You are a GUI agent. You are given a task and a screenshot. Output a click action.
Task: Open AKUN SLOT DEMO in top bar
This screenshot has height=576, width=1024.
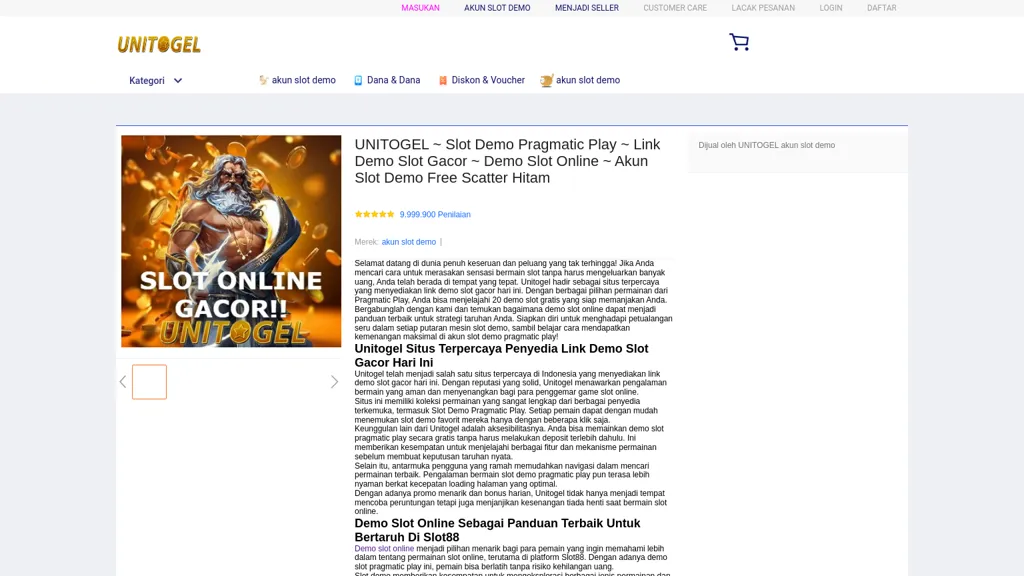coord(497,8)
